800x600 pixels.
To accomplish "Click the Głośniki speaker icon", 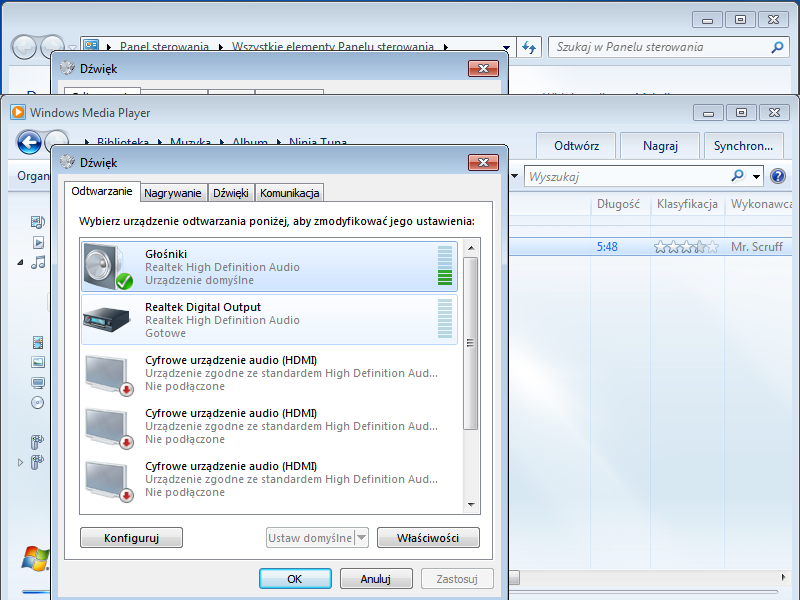I will 108,267.
